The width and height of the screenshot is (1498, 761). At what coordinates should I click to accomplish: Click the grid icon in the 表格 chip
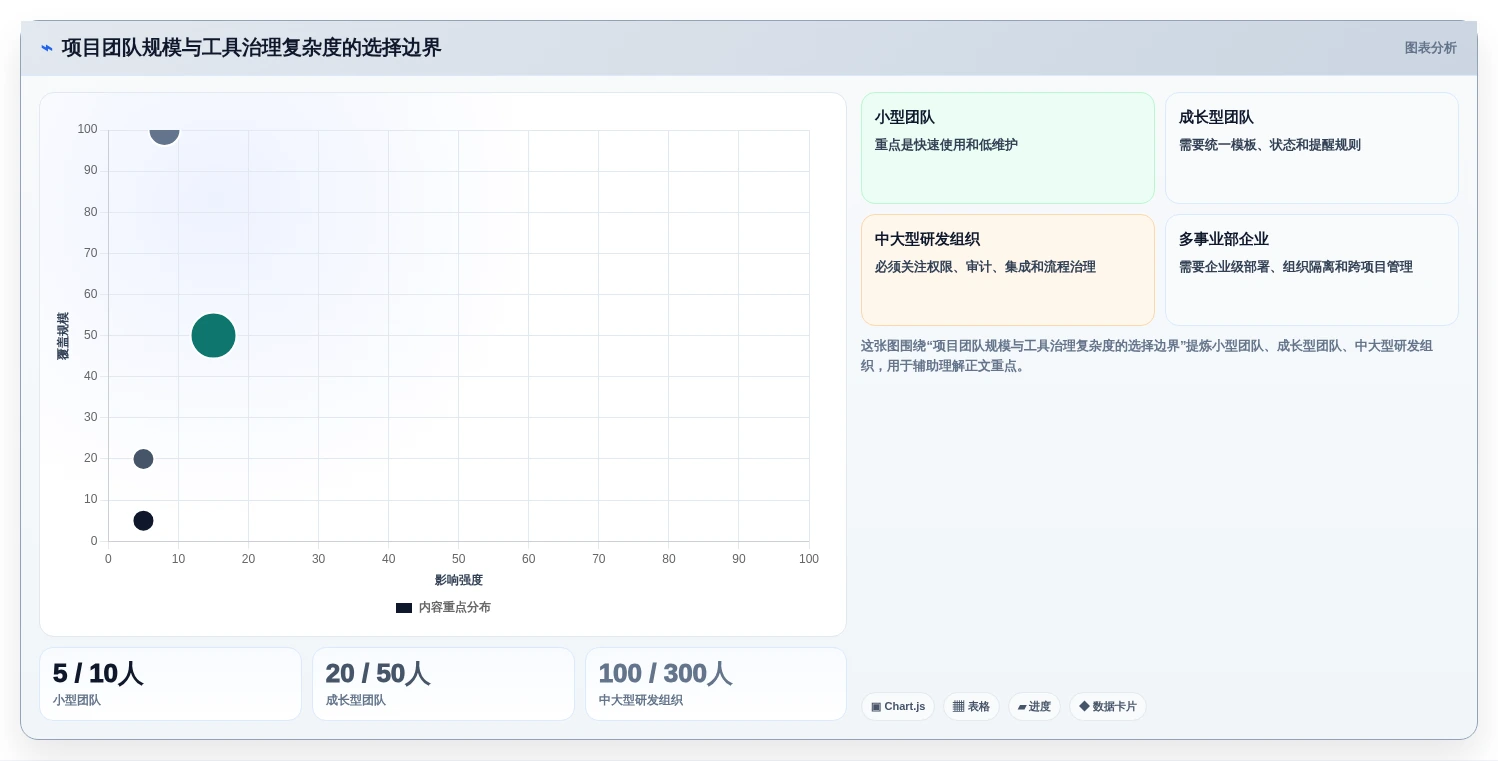(x=958, y=707)
